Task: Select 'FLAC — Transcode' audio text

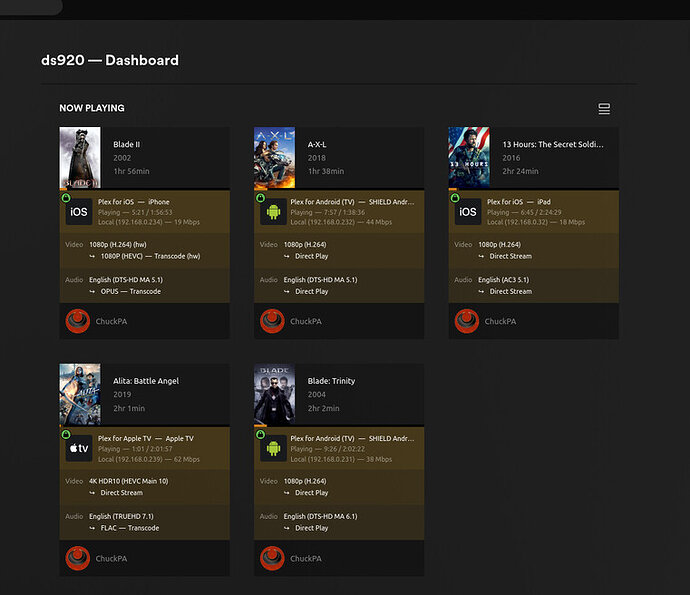Action: 130,528
